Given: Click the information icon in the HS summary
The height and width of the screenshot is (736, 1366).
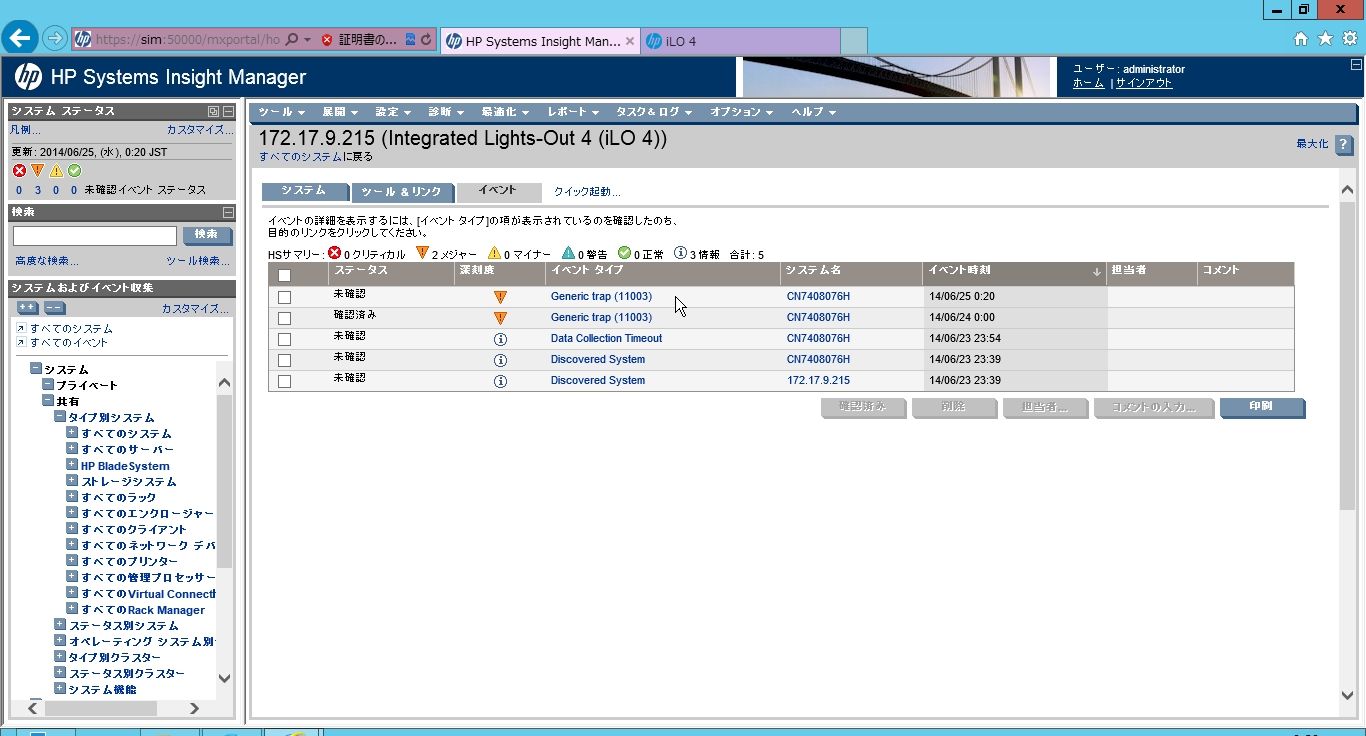Looking at the screenshot, I should click(680, 254).
